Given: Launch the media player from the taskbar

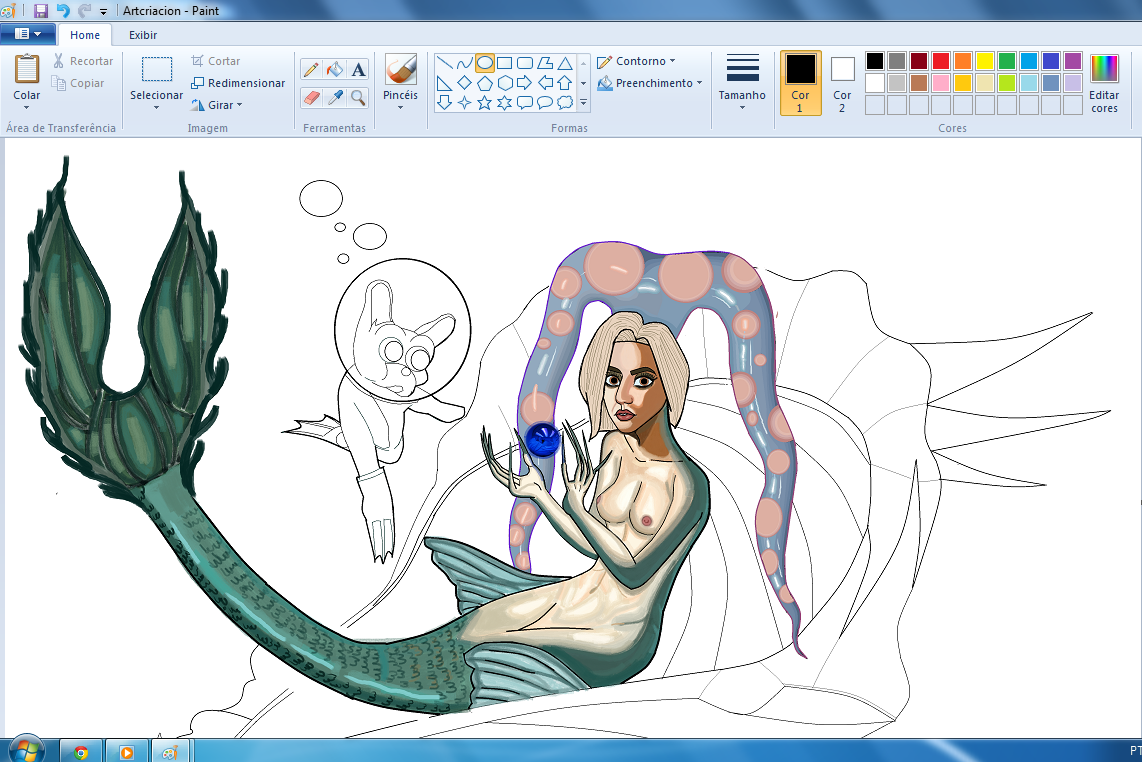Looking at the screenshot, I should 126,752.
